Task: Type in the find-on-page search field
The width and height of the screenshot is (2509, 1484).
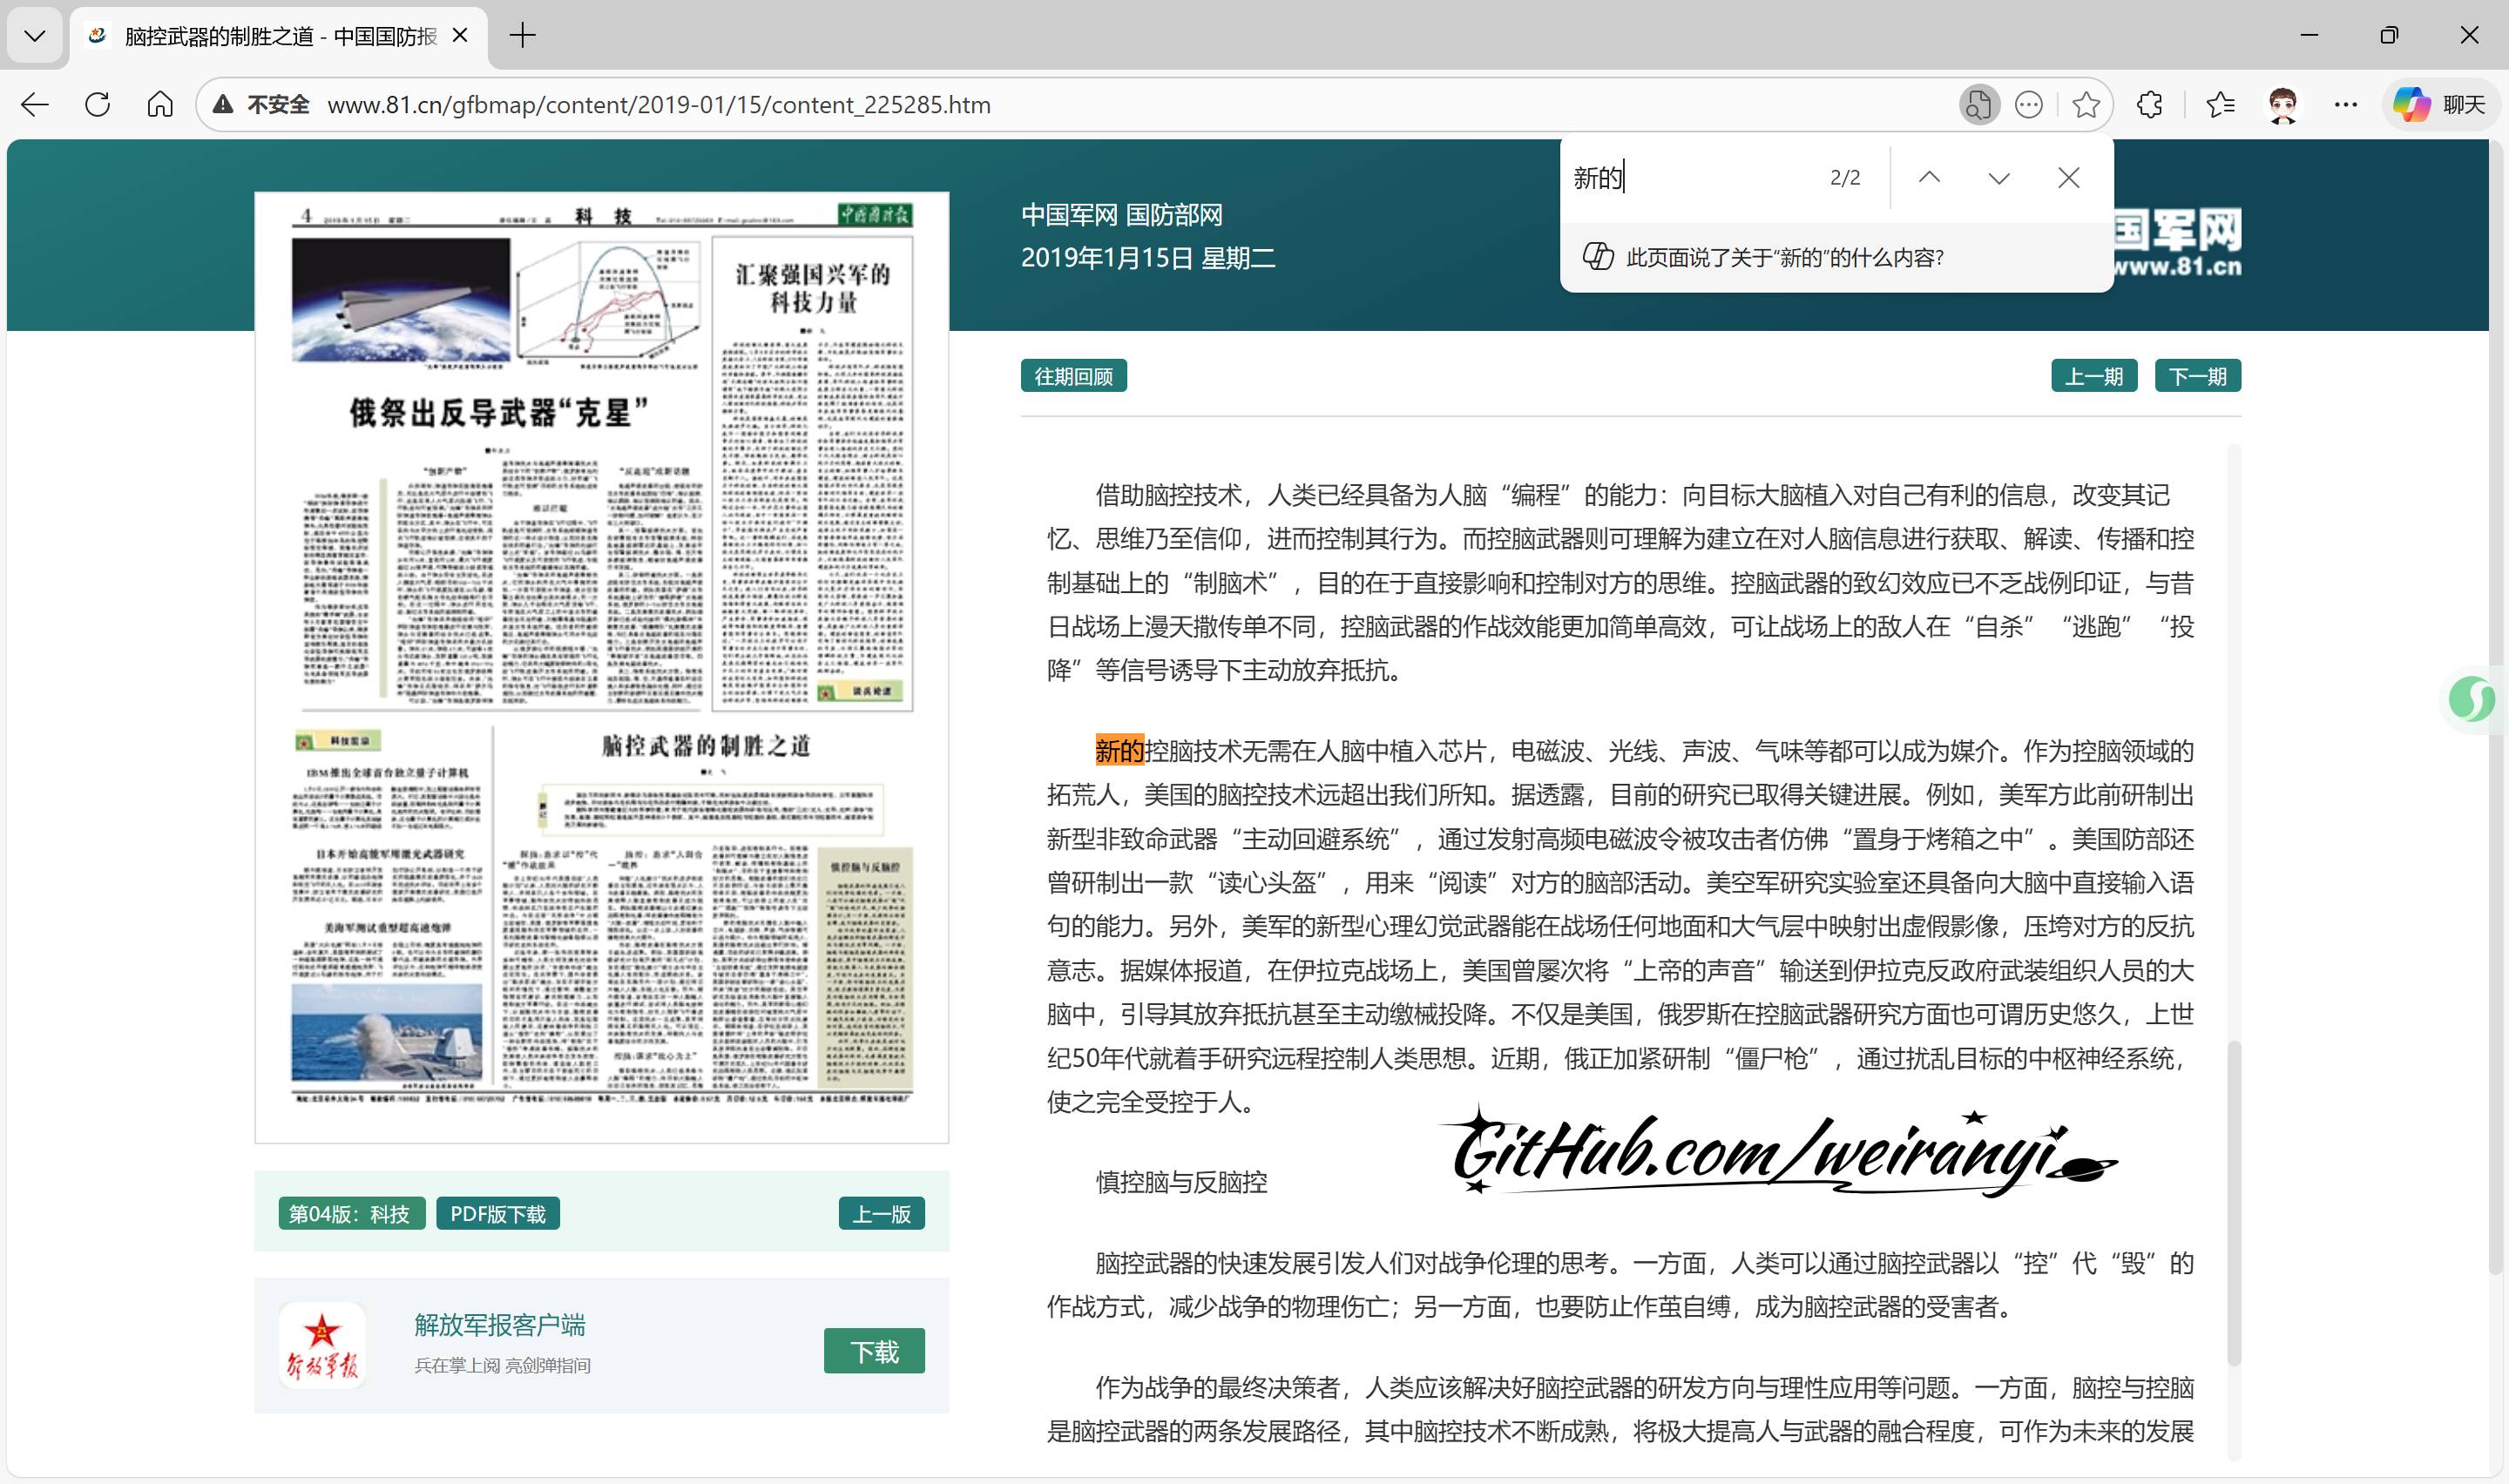Action: tap(1700, 177)
